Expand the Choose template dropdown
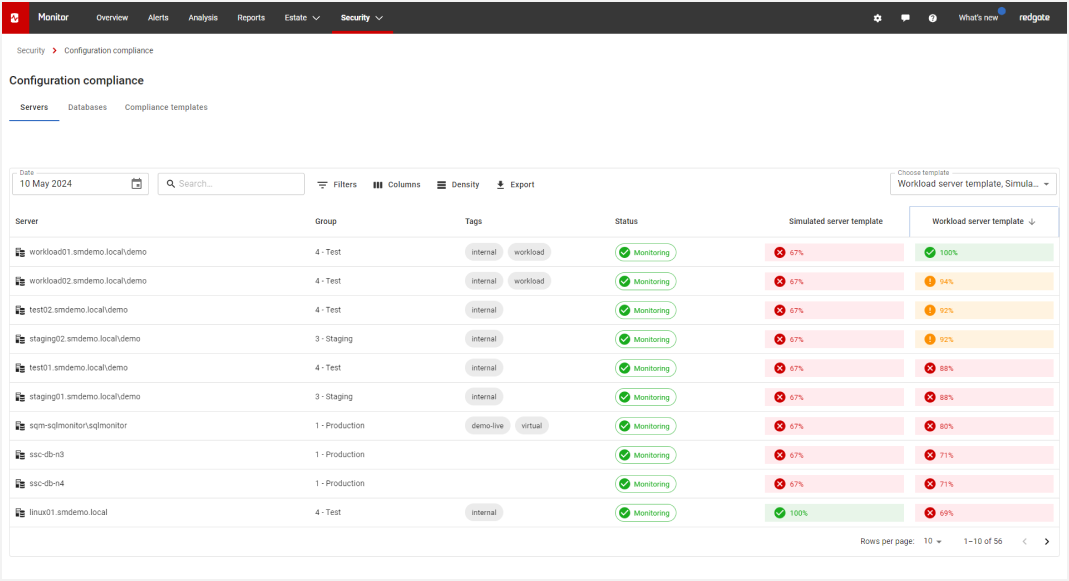1069x581 pixels. [973, 184]
